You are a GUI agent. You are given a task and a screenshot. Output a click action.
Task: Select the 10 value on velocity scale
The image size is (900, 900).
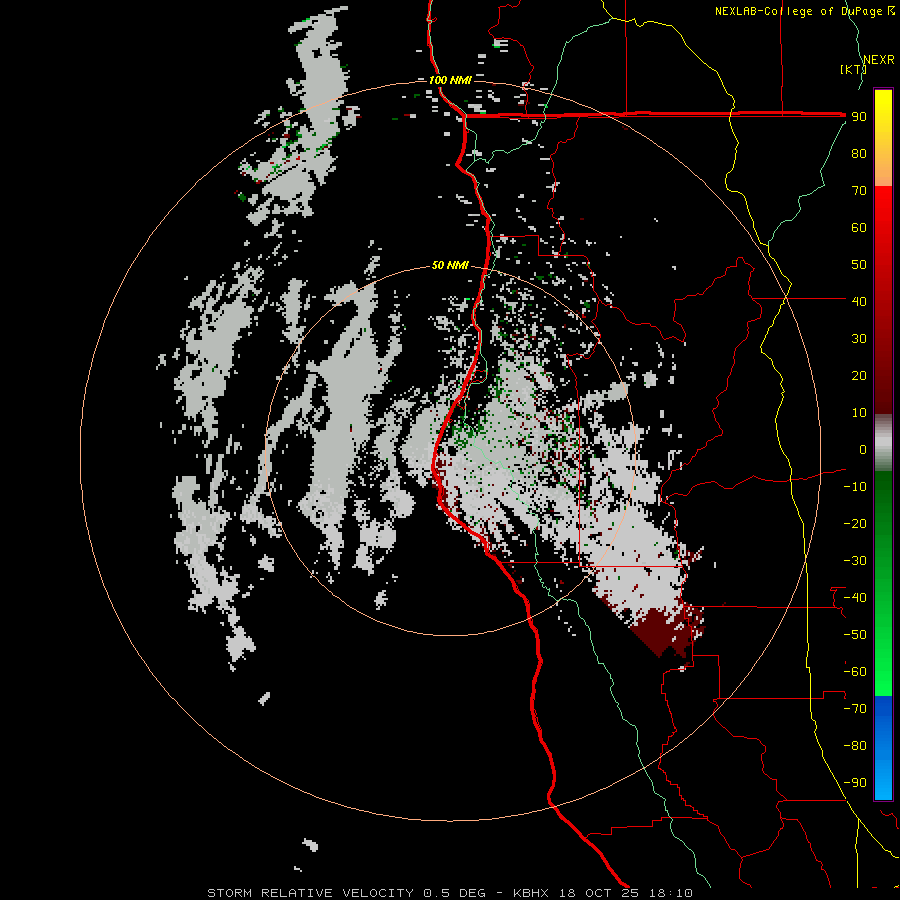(x=859, y=413)
